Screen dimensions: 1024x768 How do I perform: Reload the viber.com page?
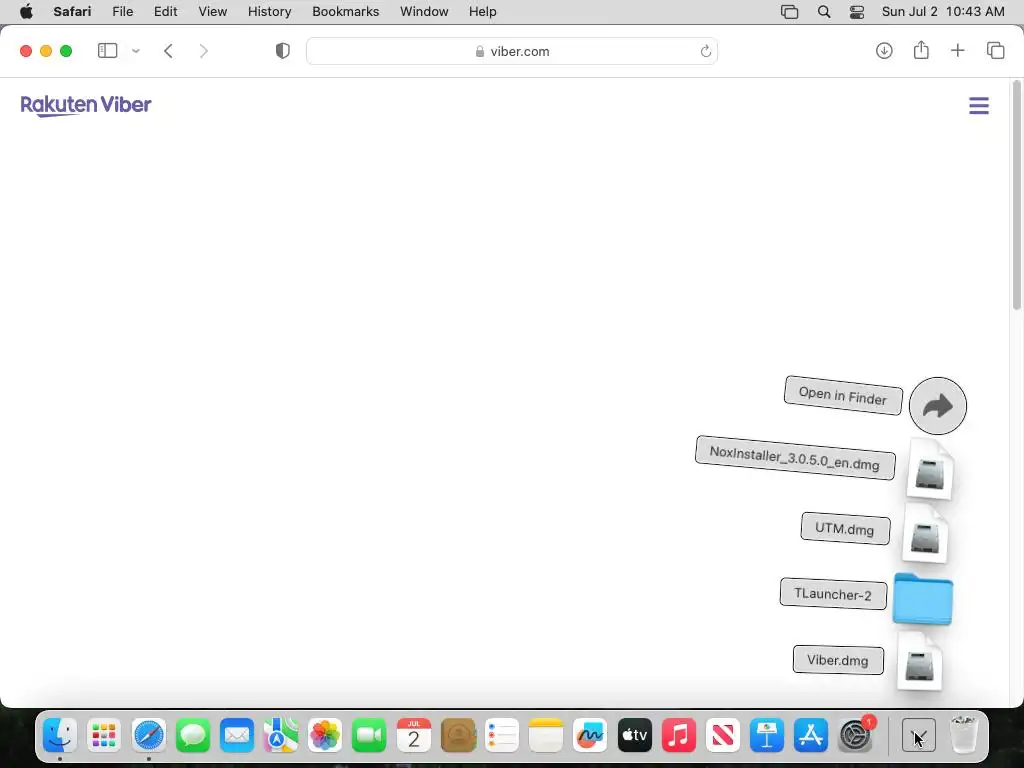[705, 51]
